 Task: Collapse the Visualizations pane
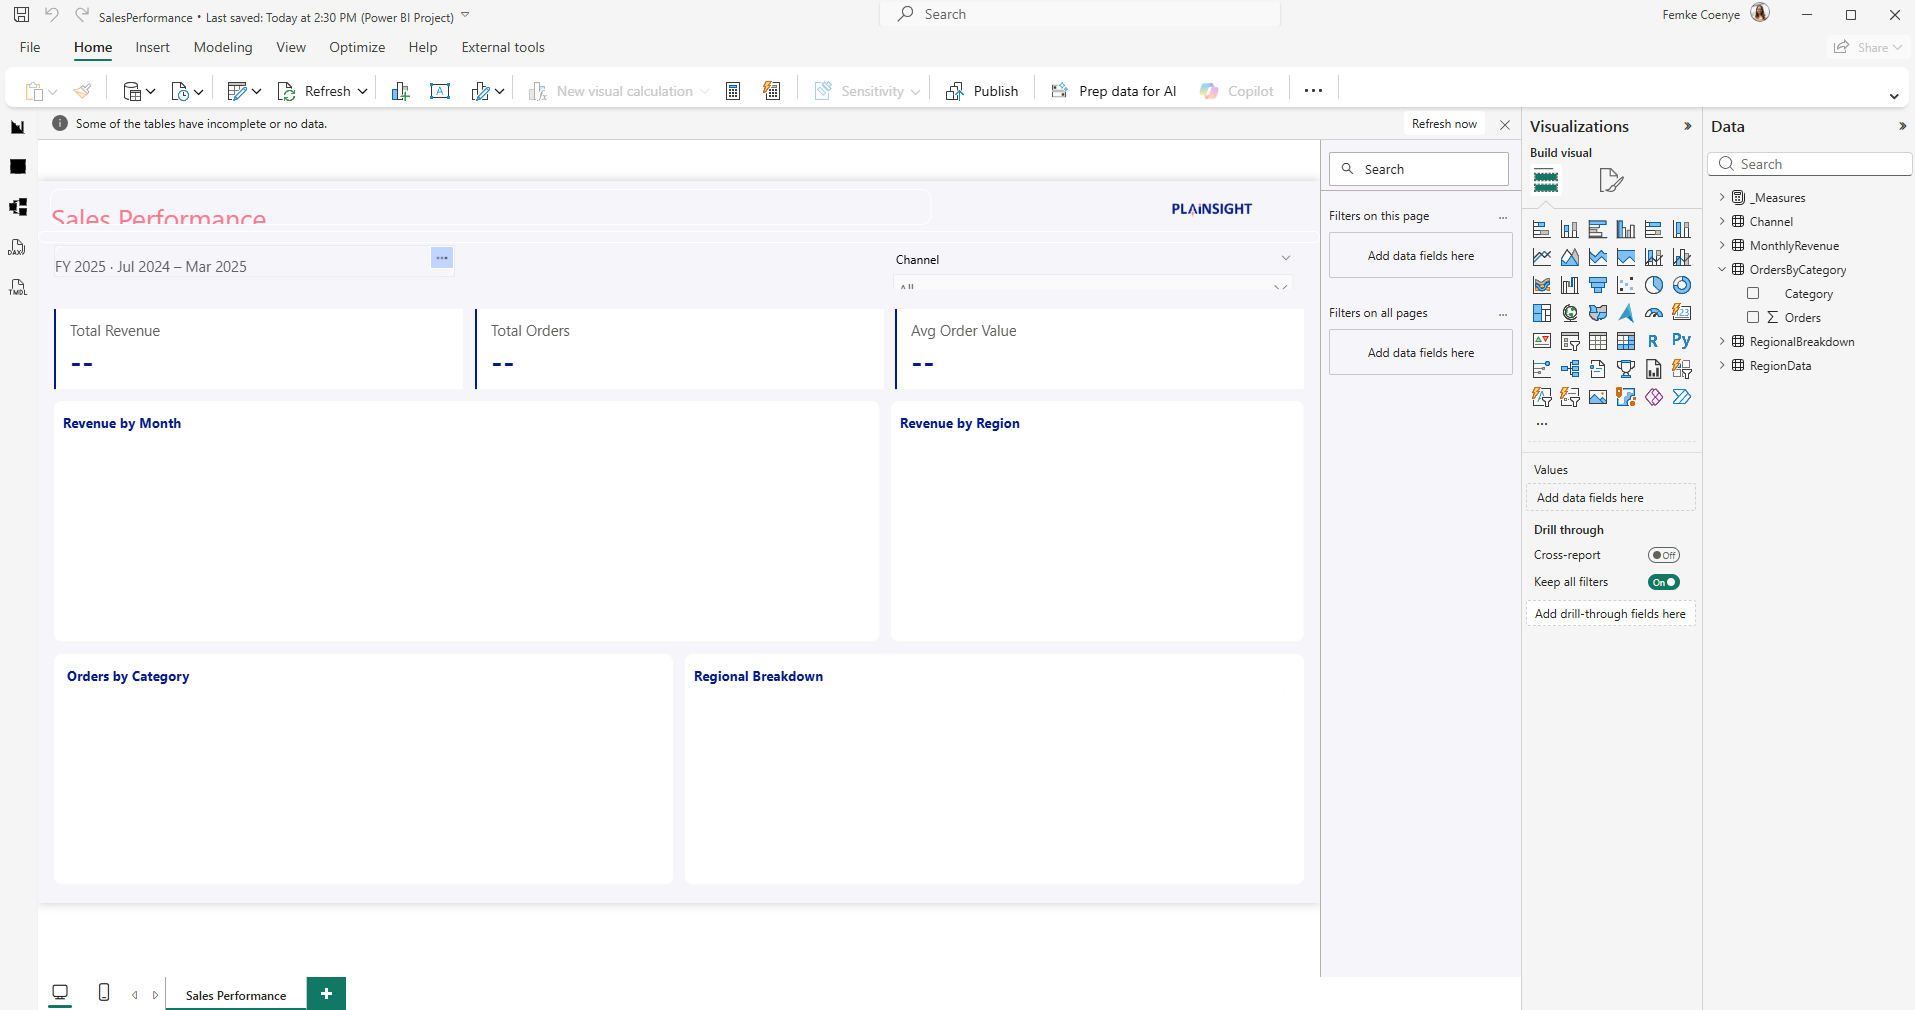click(x=1688, y=126)
